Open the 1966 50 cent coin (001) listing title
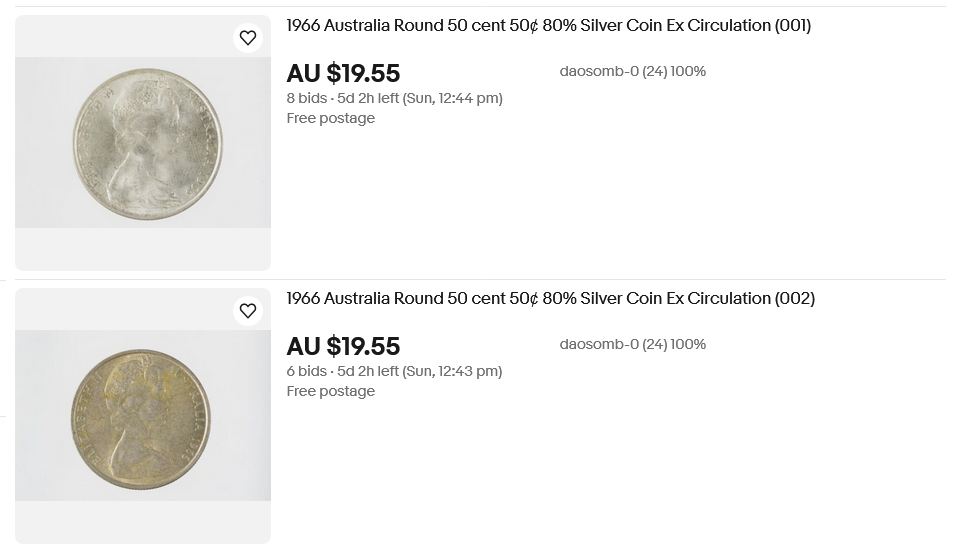979x548 pixels. 548,26
